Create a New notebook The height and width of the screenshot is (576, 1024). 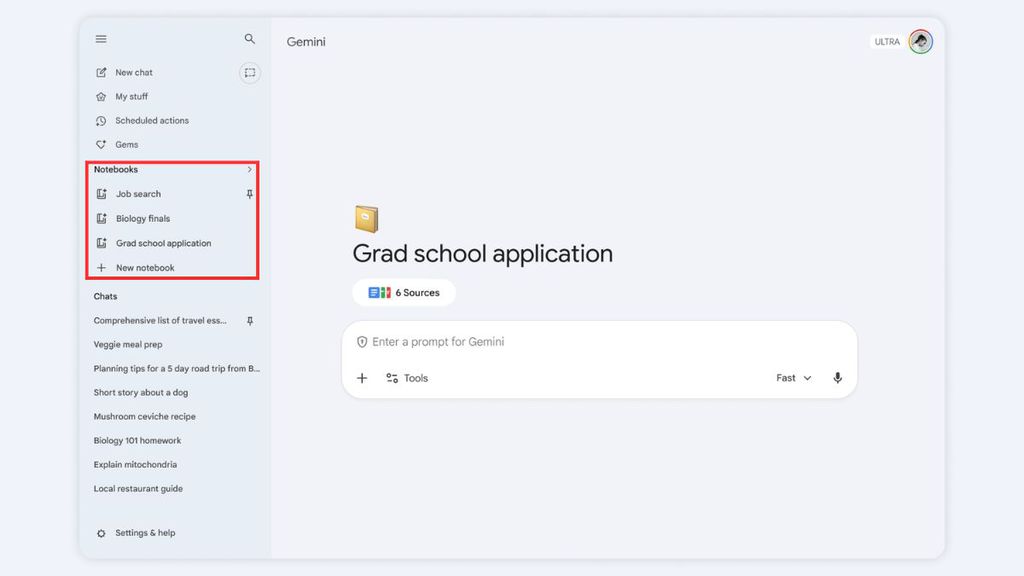tap(144, 268)
